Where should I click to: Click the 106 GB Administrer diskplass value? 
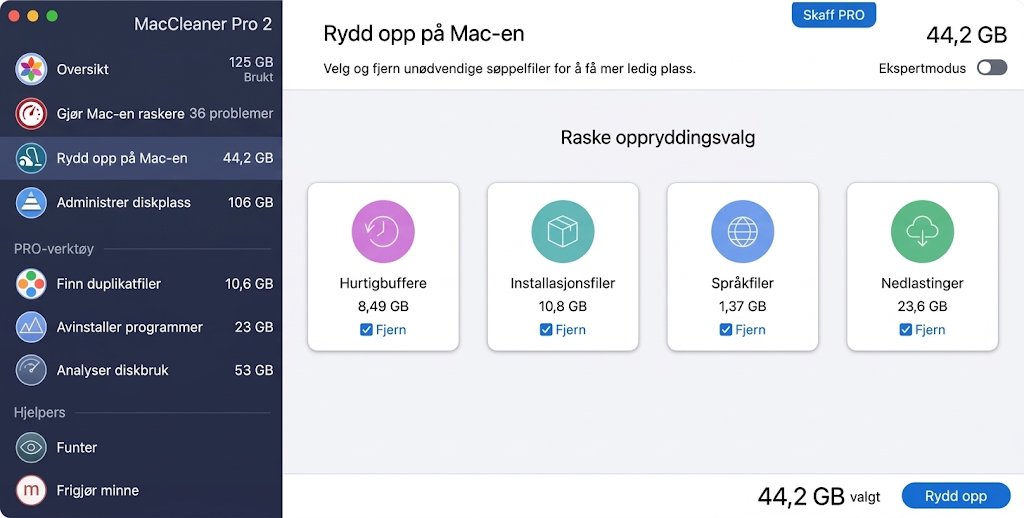[250, 202]
